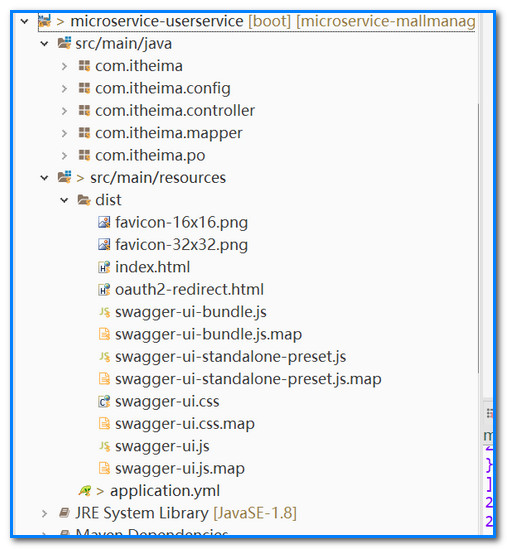This screenshot has height=549, width=507.
Task: Click the swagger-ui.css.map file icon
Action: coord(104,424)
